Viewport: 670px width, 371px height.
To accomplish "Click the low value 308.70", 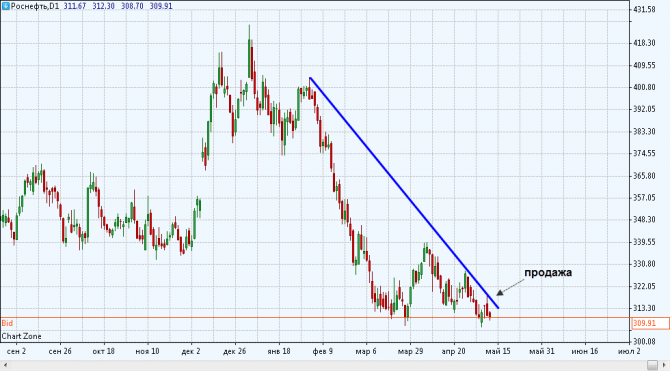I will coord(132,6).
